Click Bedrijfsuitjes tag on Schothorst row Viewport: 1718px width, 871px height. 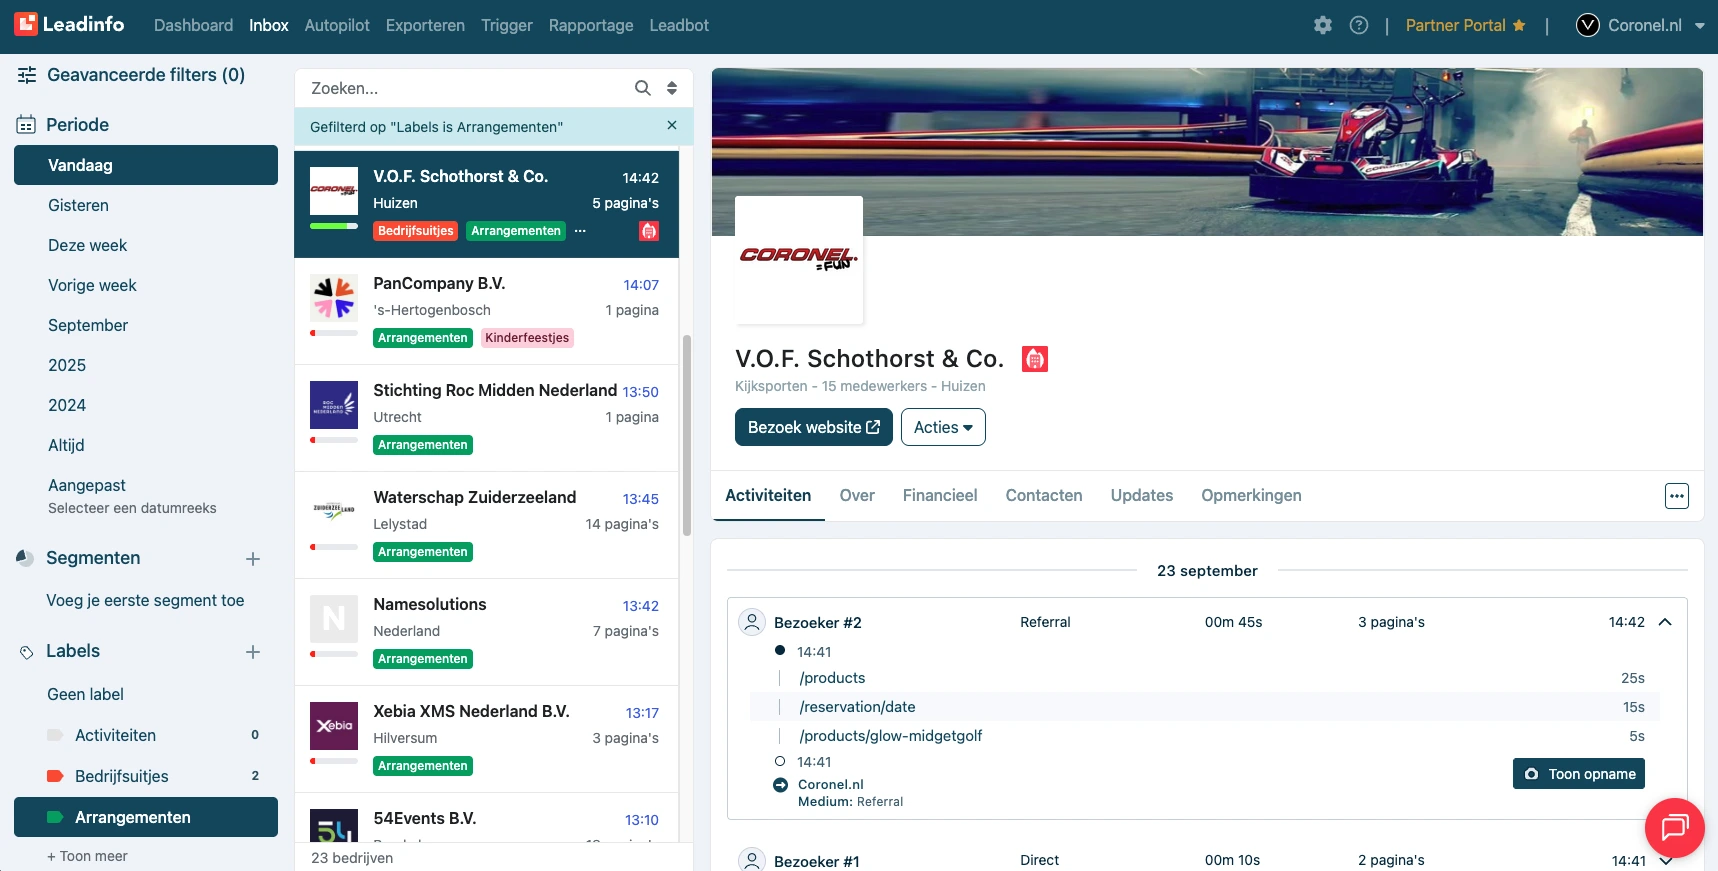[x=415, y=231]
